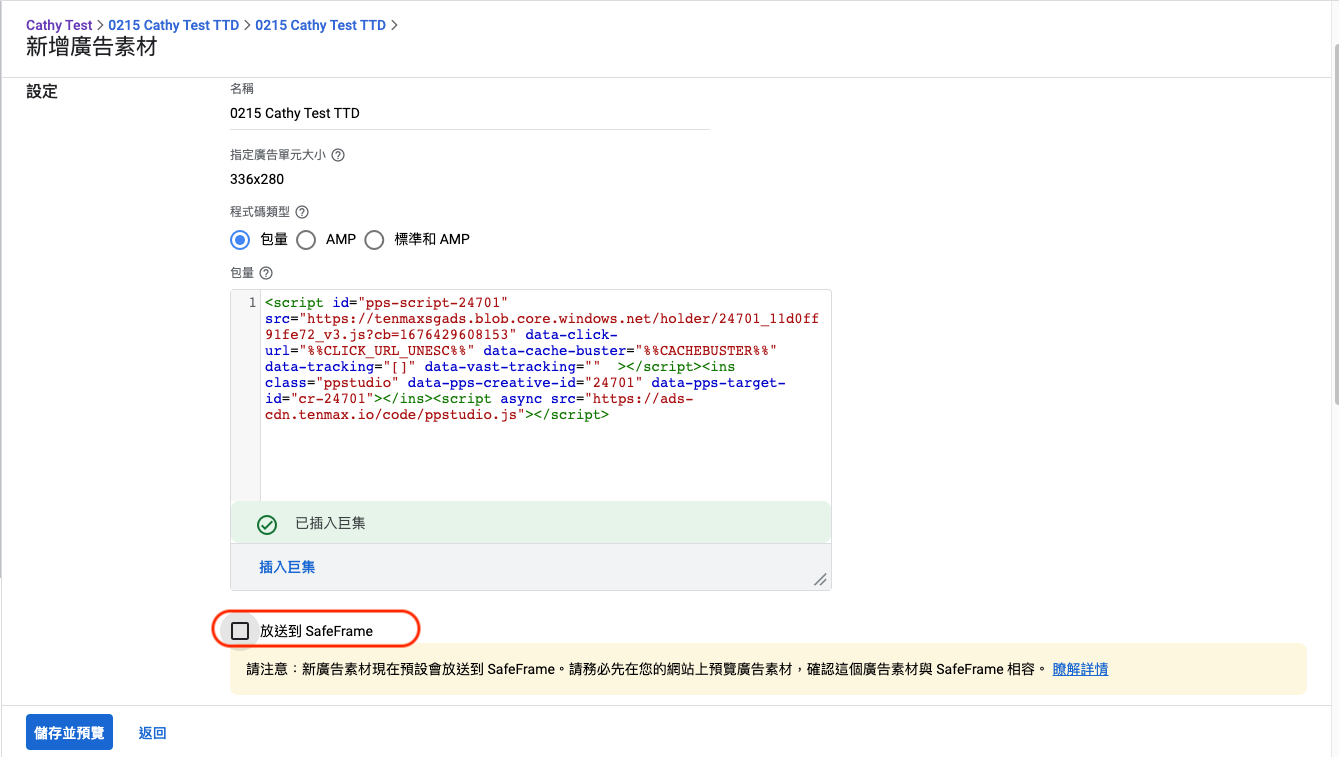Click the 新增廣告素材 page heading
The width and height of the screenshot is (1339, 757).
pos(91,47)
